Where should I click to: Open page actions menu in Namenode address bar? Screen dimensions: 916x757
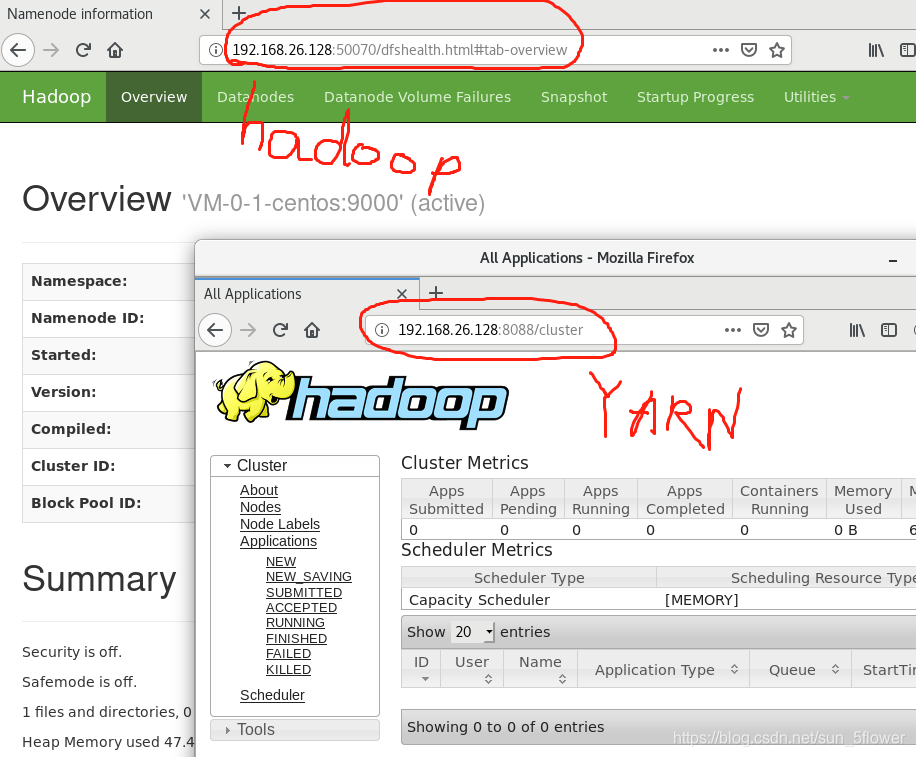pos(721,50)
